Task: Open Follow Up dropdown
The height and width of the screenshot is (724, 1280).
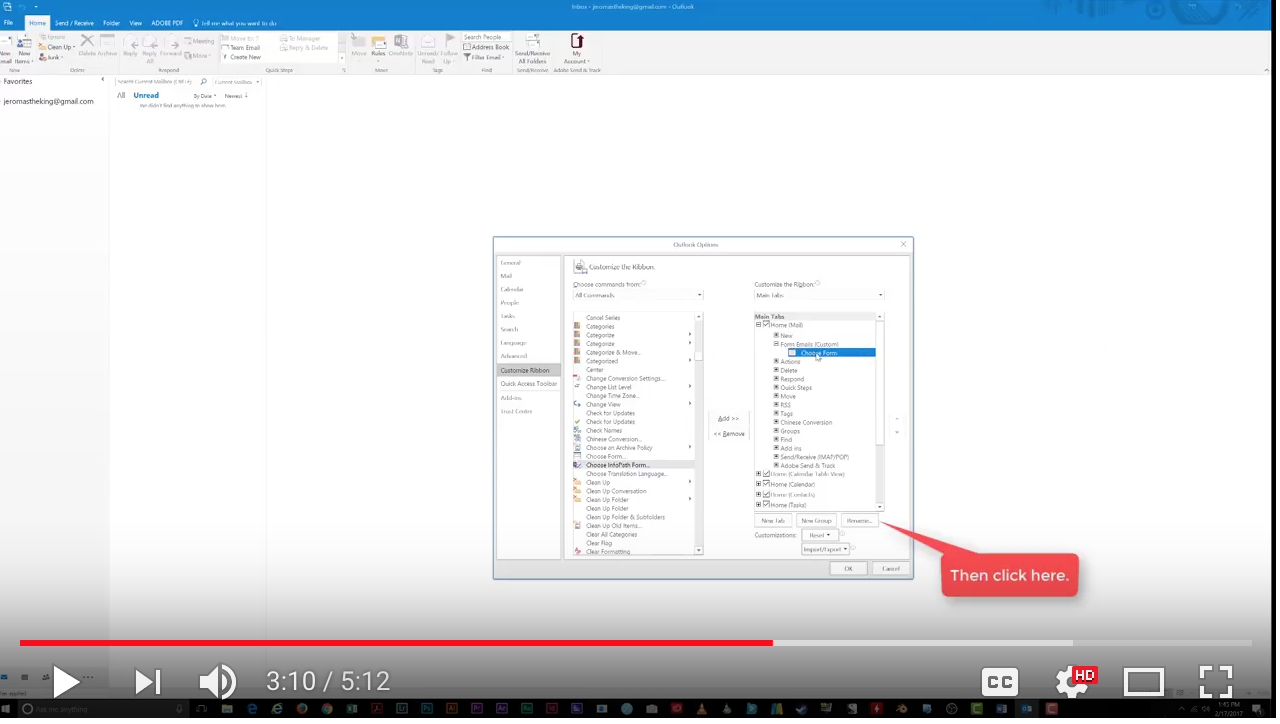Action: (450, 48)
